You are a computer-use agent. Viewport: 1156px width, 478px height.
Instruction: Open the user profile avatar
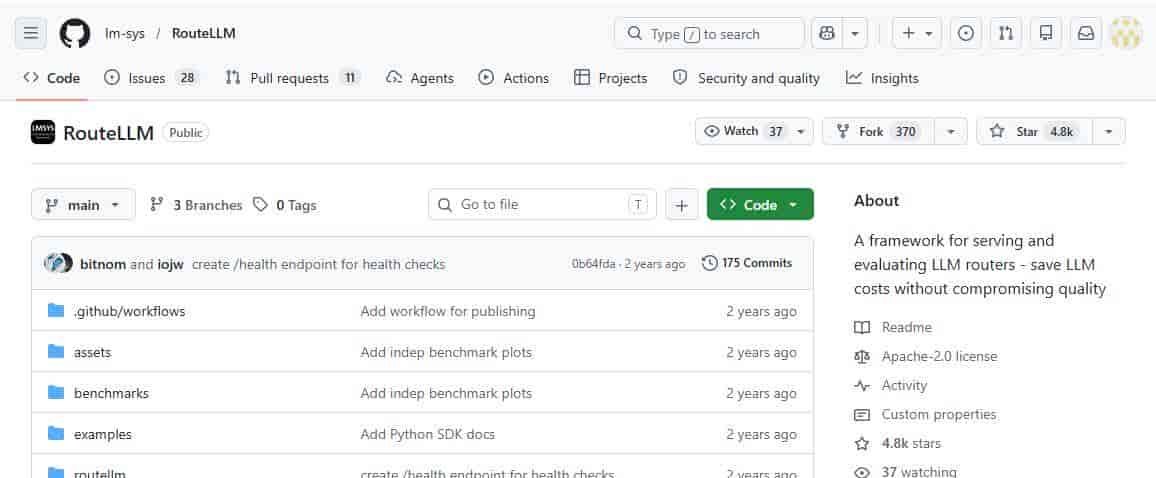point(1126,33)
